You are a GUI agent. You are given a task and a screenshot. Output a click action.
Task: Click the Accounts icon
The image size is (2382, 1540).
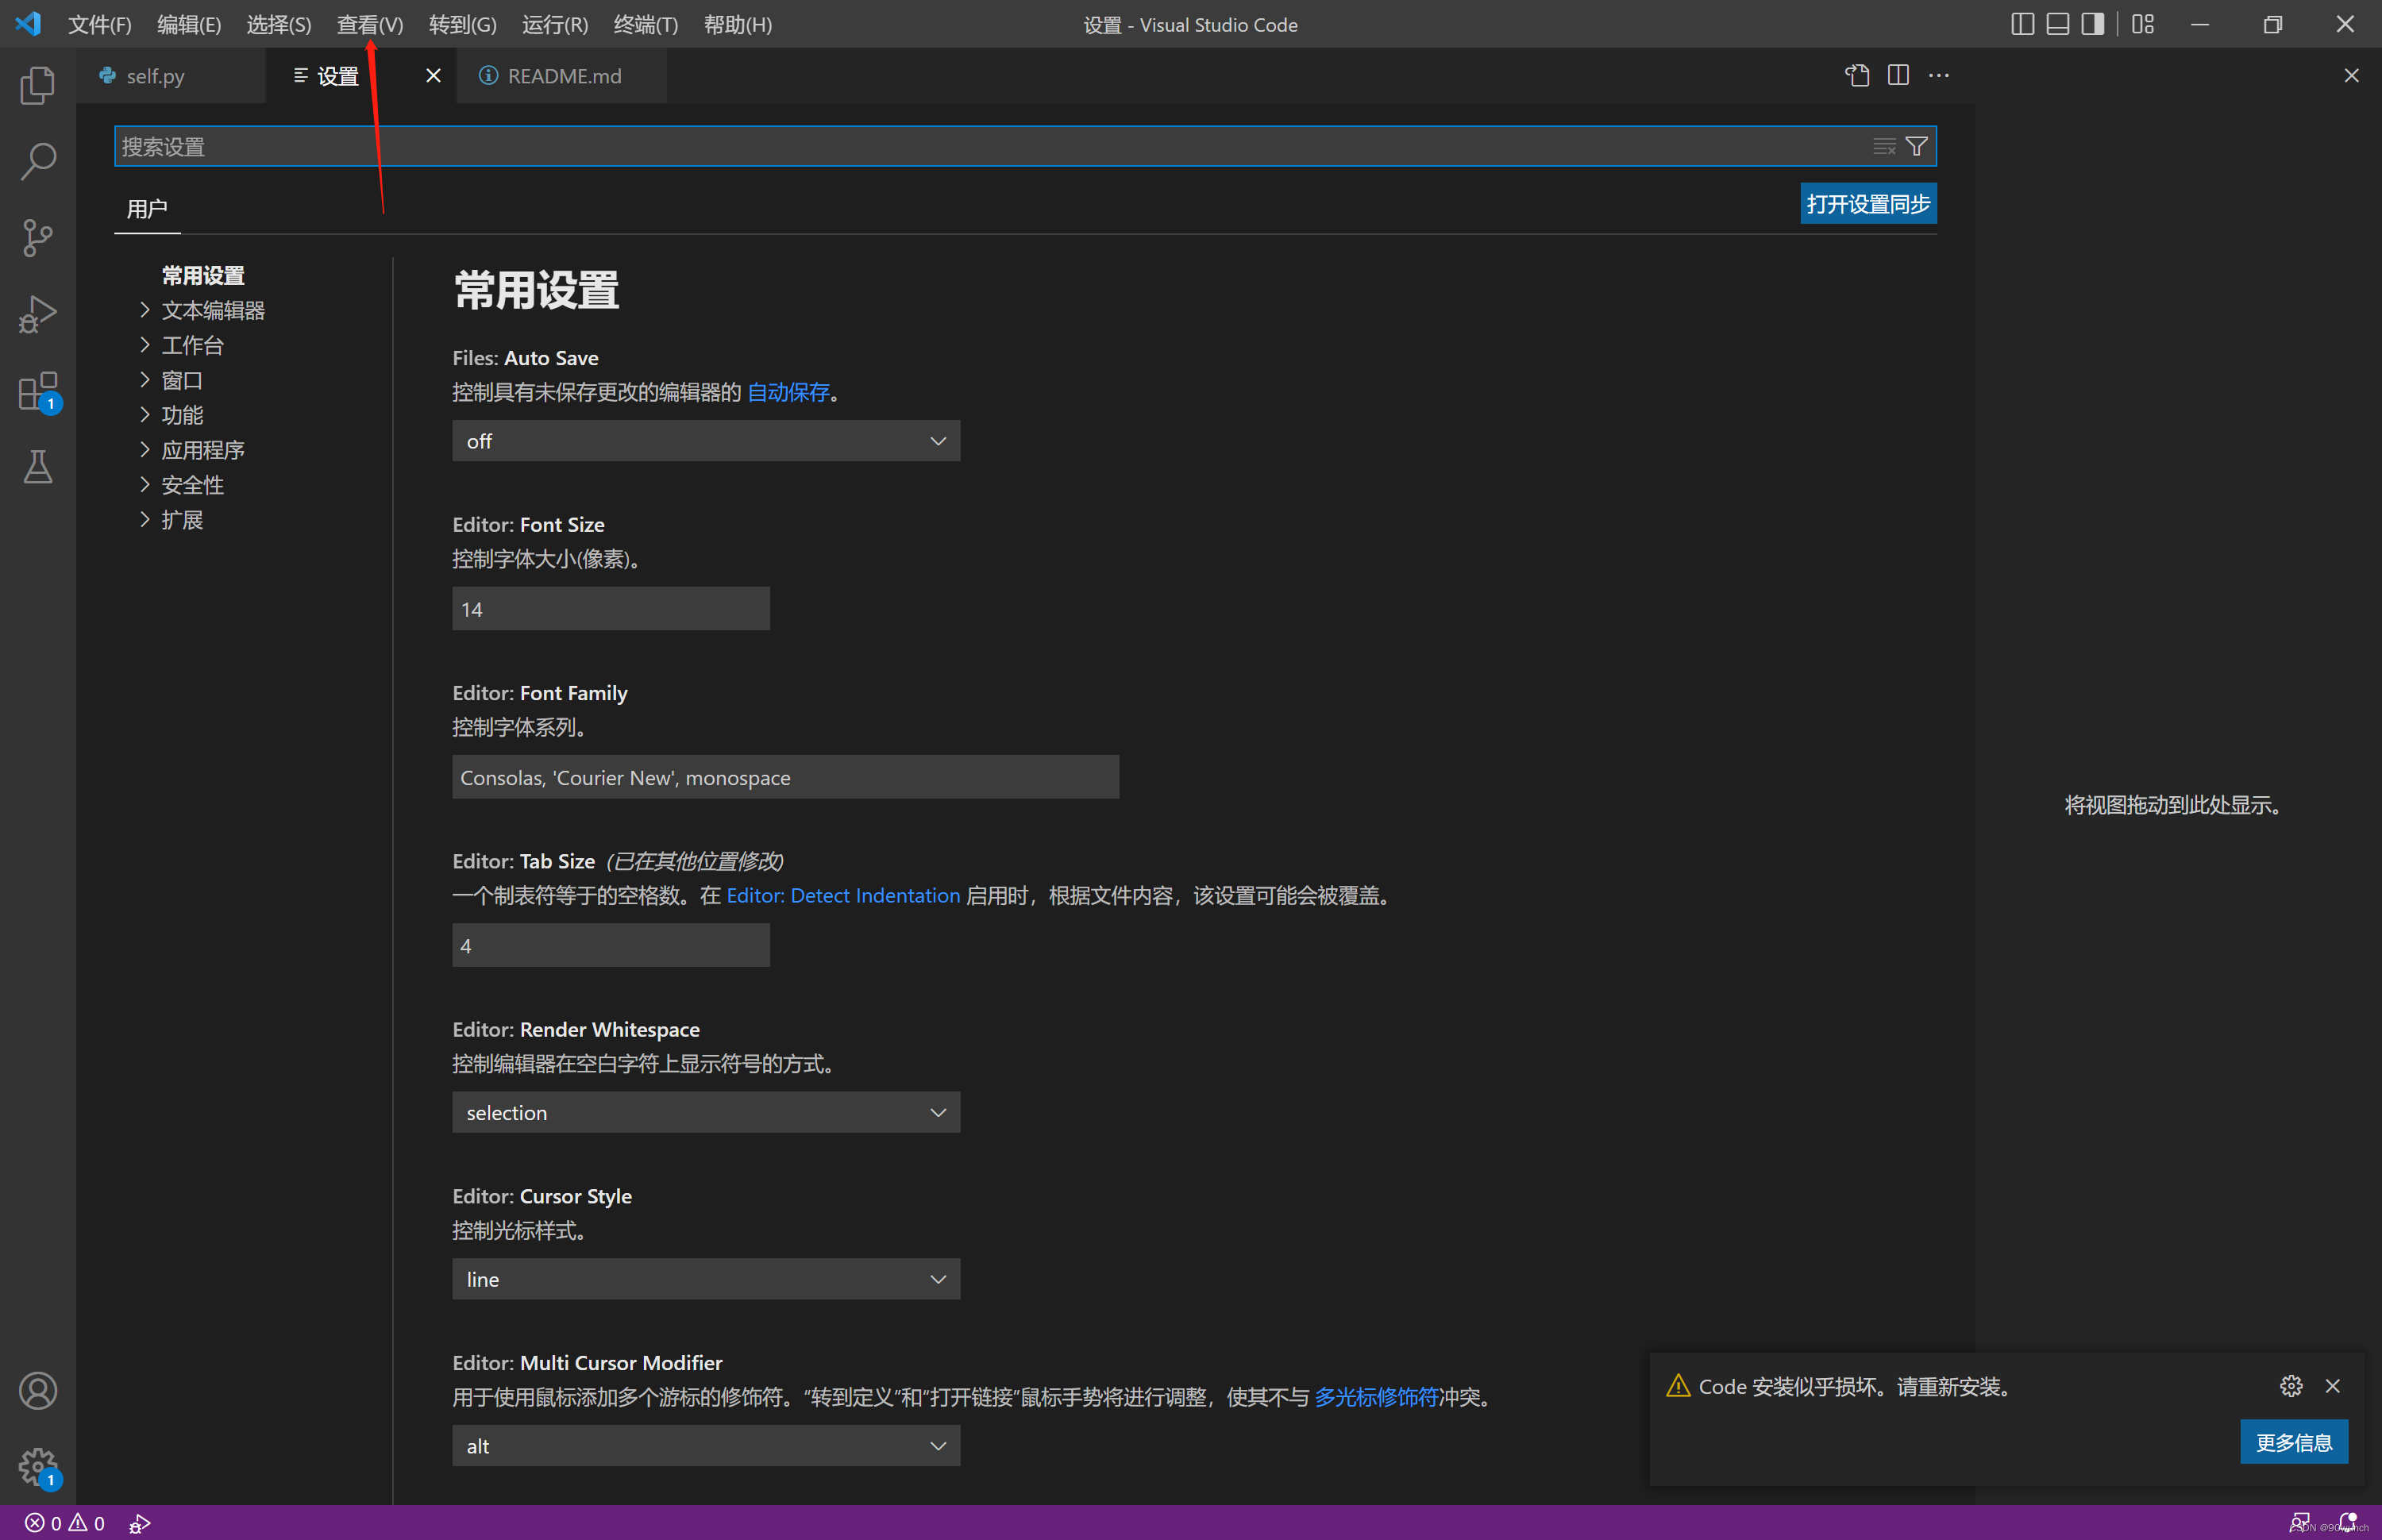(x=37, y=1390)
